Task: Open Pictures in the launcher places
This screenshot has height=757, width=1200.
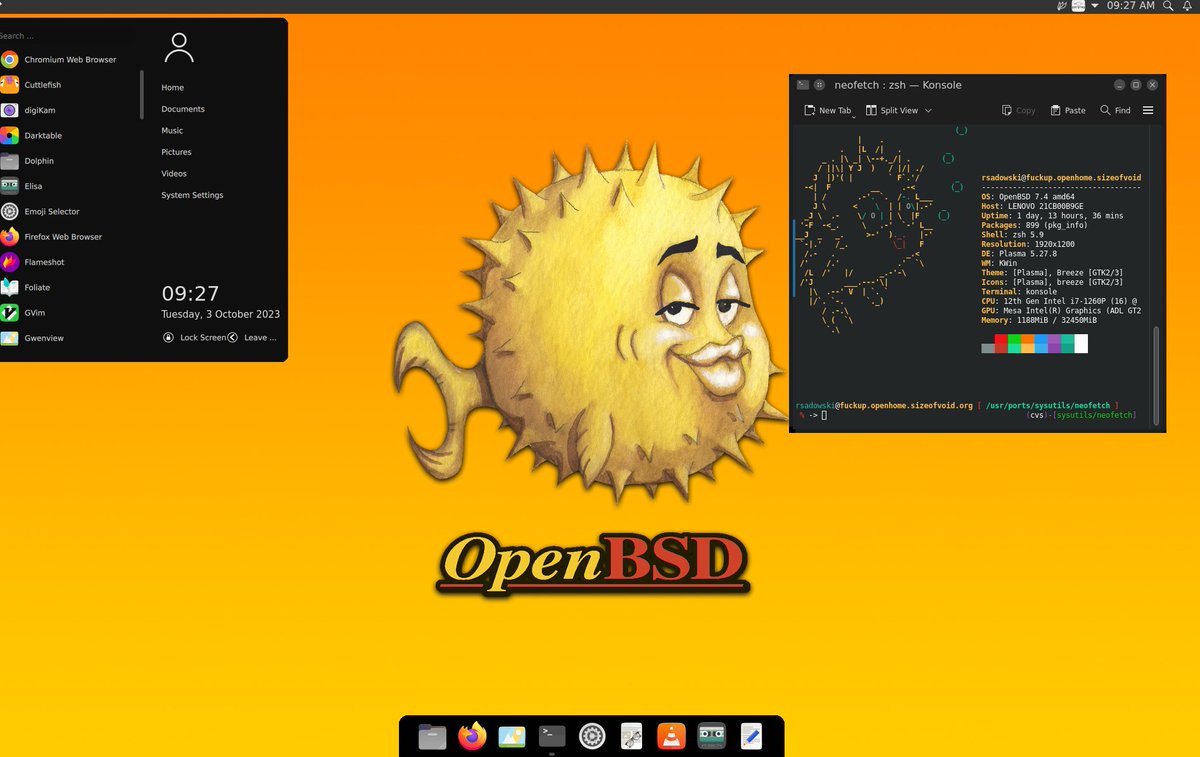Action: (x=176, y=152)
